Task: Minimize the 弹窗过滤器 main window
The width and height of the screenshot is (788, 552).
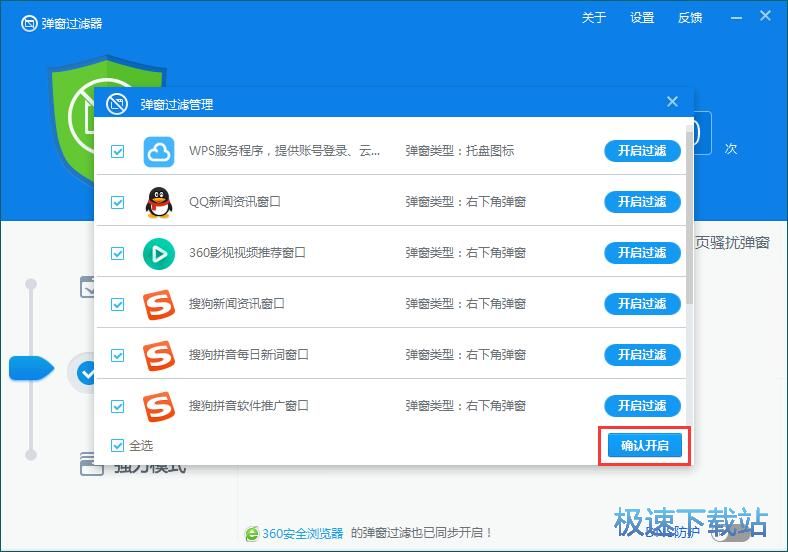Action: (736, 18)
